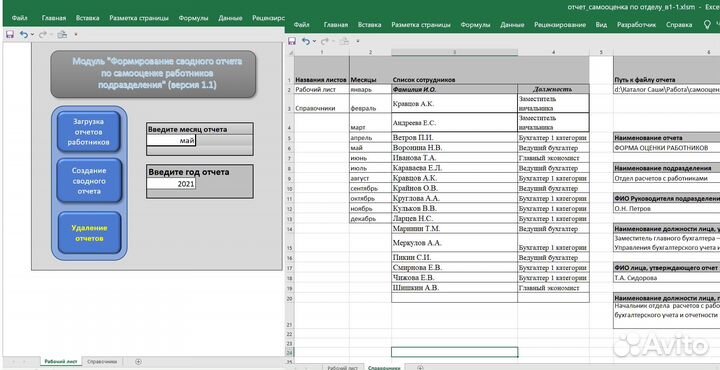This screenshot has width=720, height=370.
Task: Open Главная tab in the right window
Action: (336, 25)
